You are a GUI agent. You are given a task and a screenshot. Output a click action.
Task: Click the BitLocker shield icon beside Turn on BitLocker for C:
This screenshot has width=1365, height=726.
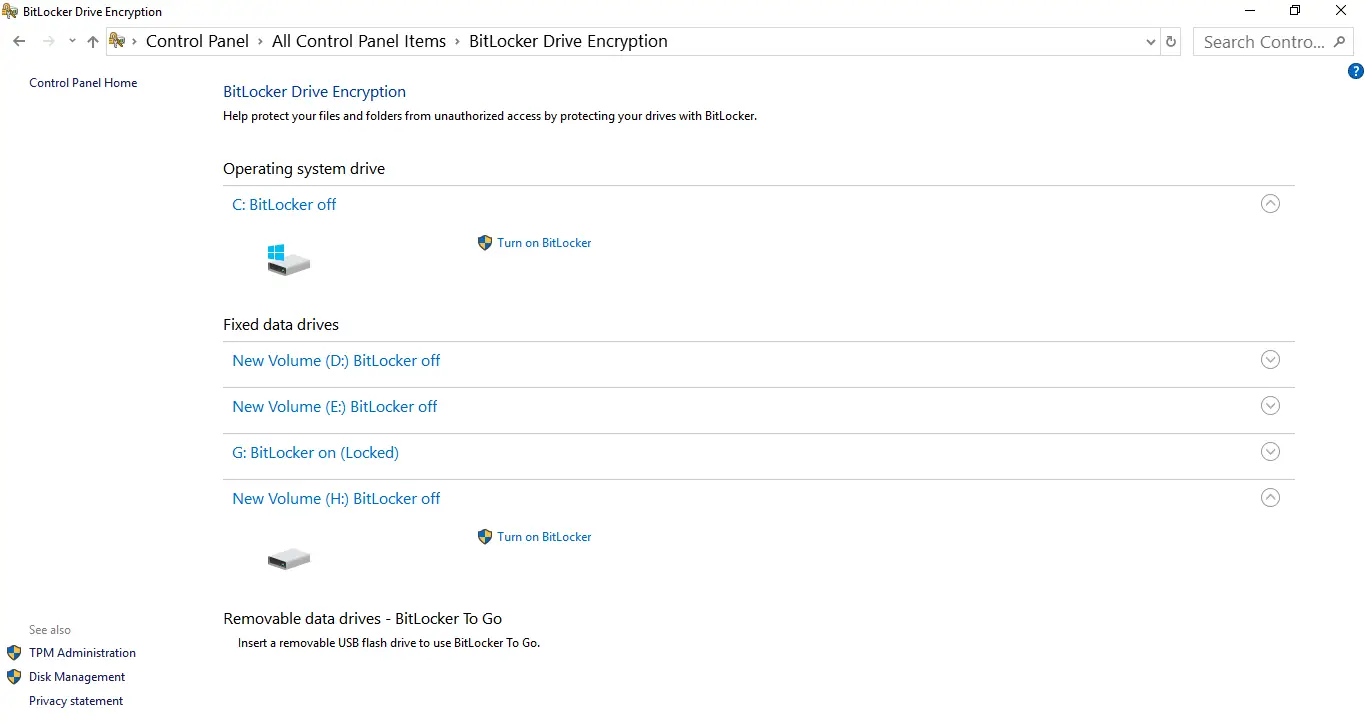click(485, 243)
